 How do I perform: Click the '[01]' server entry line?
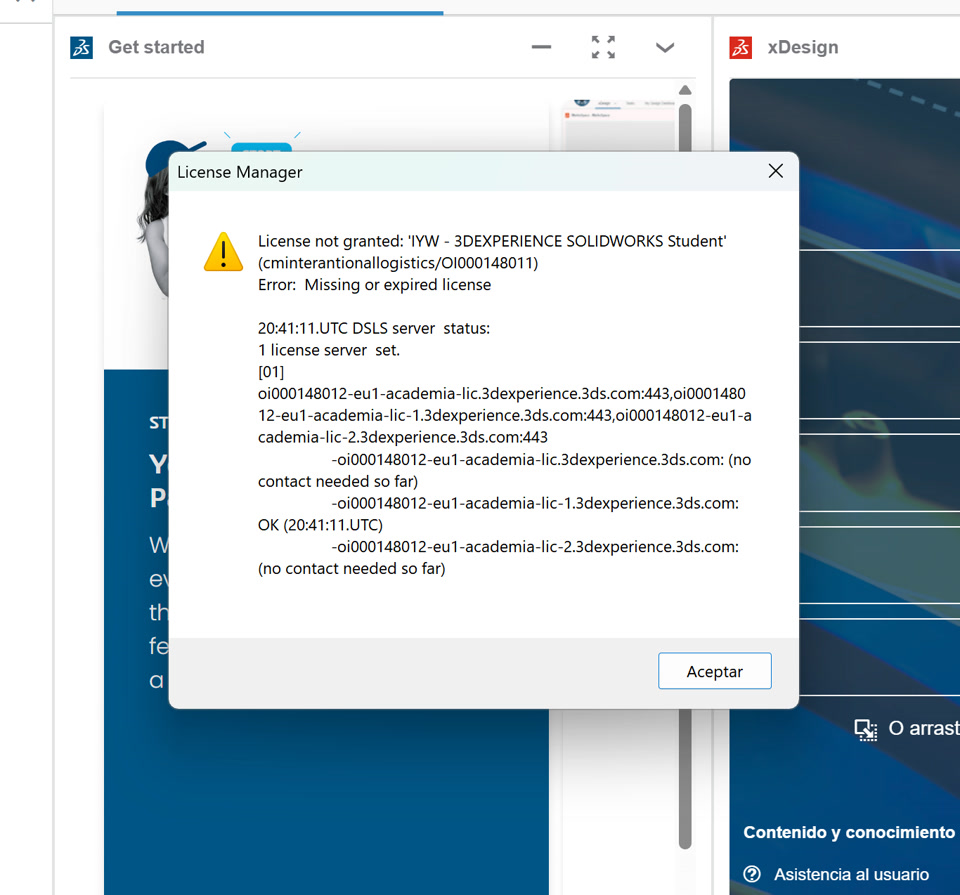(271, 372)
